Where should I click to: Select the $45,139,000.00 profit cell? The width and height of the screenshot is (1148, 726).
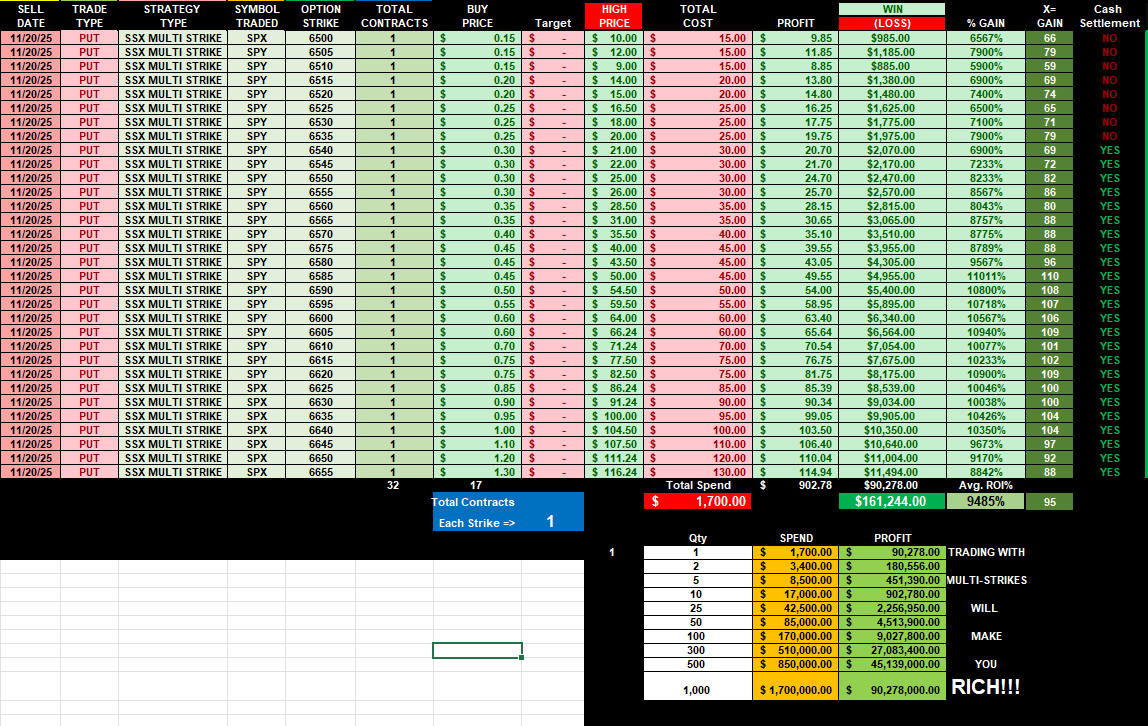pyautogui.click(x=893, y=664)
